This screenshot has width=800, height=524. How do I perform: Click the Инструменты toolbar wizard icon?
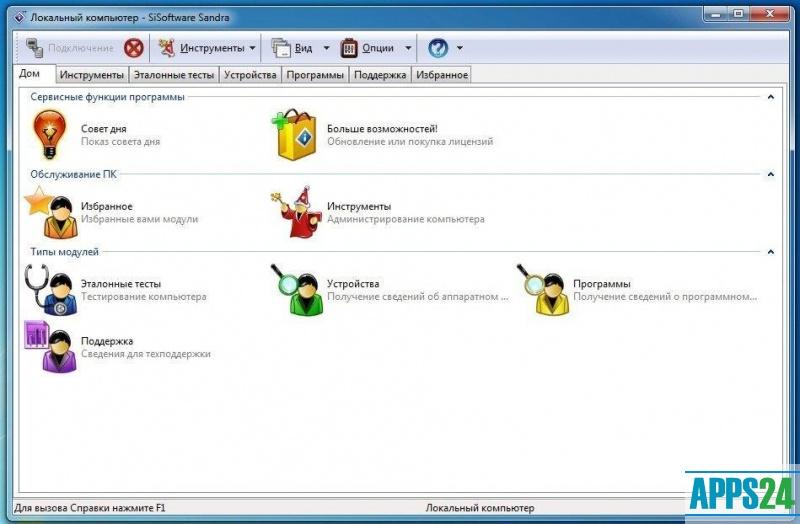pyautogui.click(x=166, y=48)
